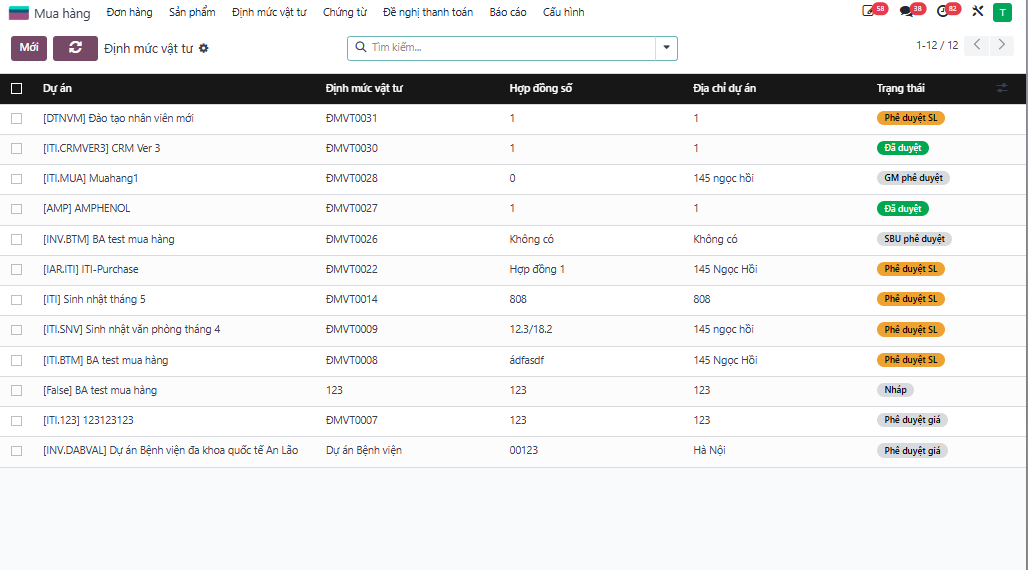The image size is (1028, 570).
Task: Open the optional columns adjust icon
Action: 1002,88
